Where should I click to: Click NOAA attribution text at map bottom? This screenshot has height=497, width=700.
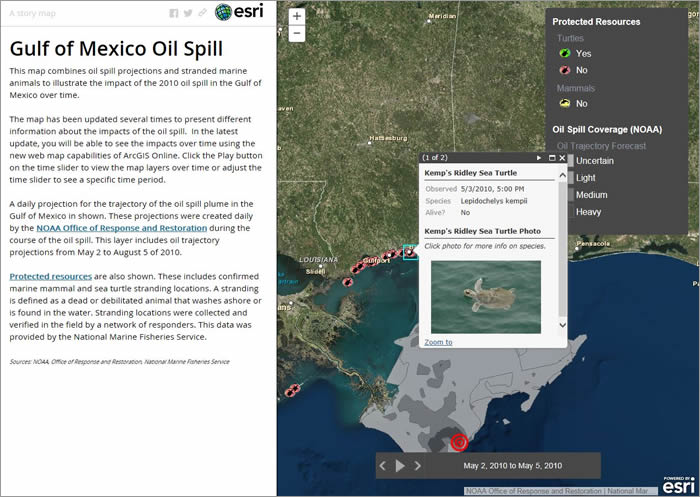pos(556,491)
